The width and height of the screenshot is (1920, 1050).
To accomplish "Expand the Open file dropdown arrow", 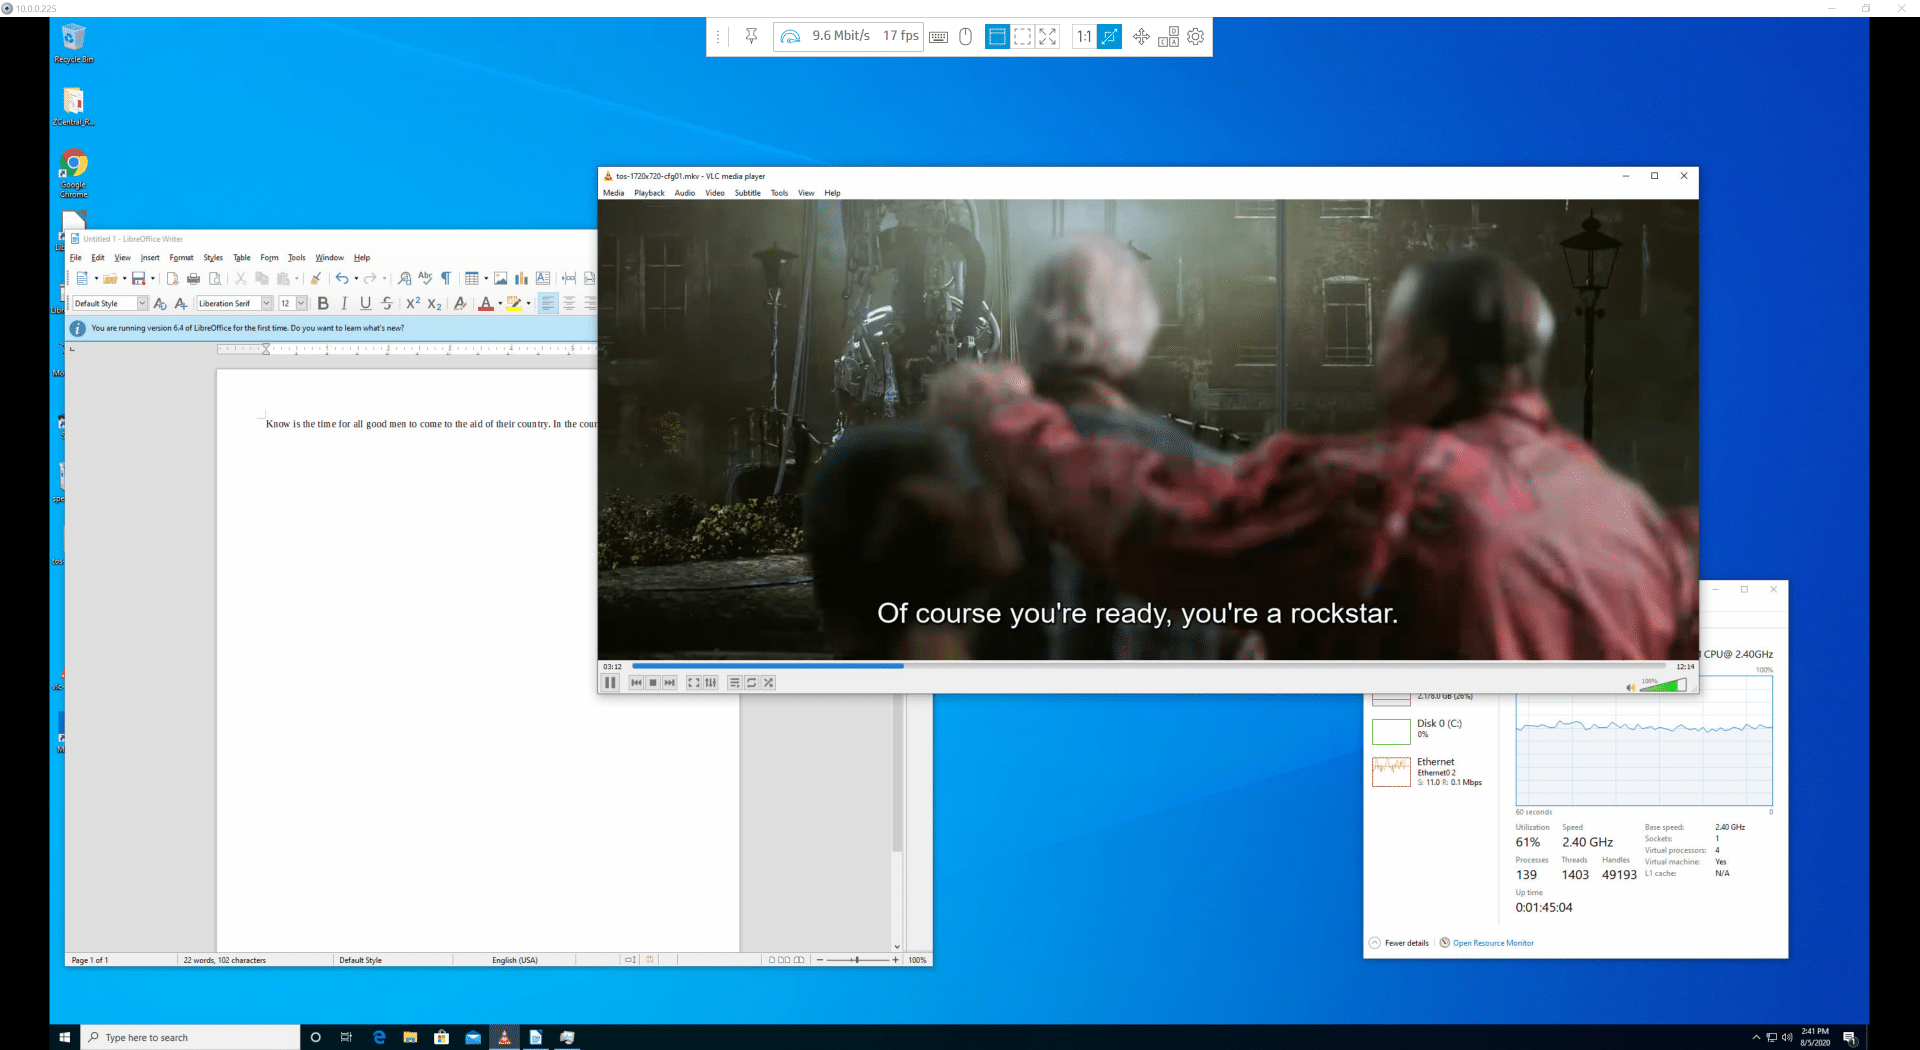I will (124, 279).
